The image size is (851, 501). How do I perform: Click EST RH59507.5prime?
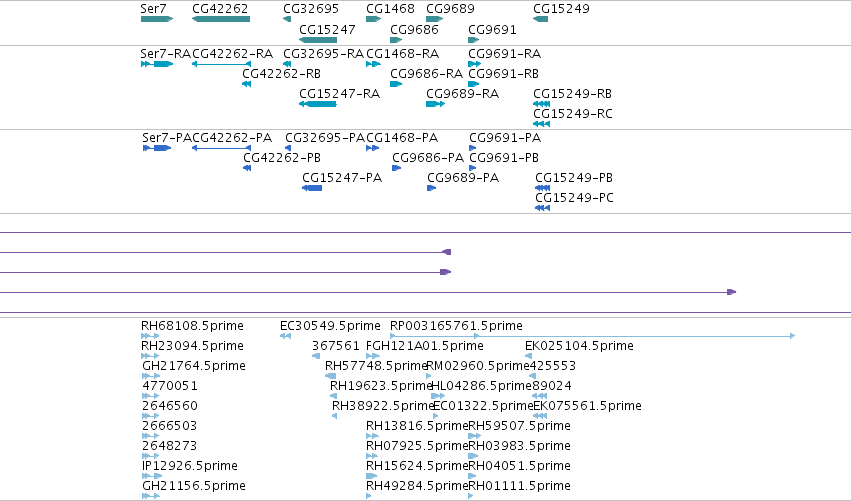click(x=475, y=436)
